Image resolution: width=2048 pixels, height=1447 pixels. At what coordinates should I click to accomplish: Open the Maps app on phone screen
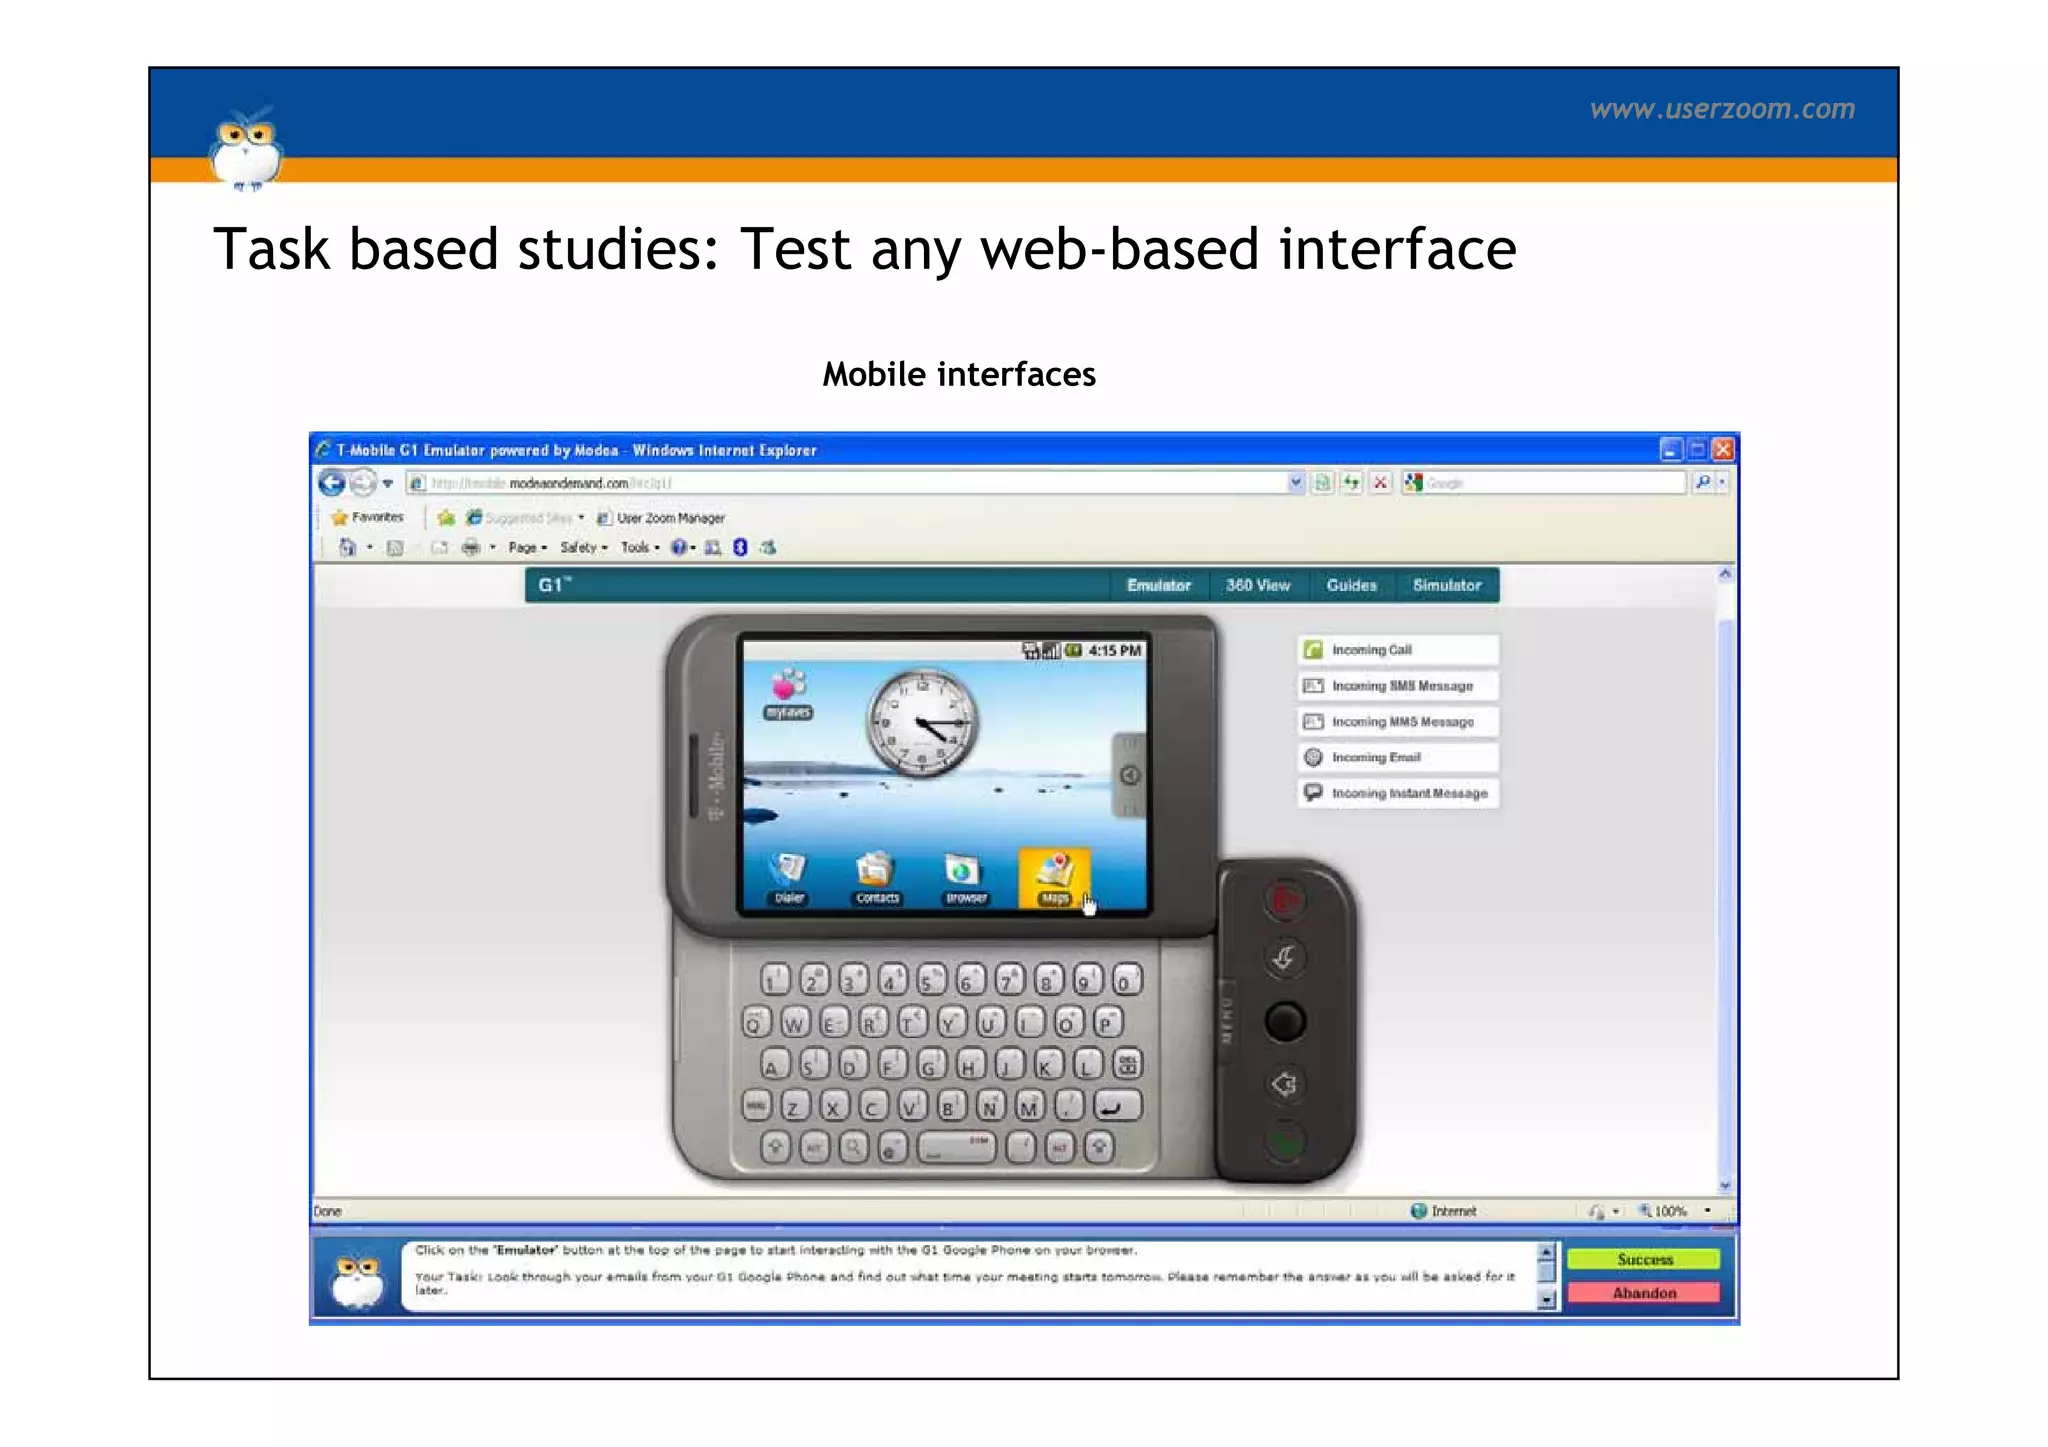point(1054,877)
